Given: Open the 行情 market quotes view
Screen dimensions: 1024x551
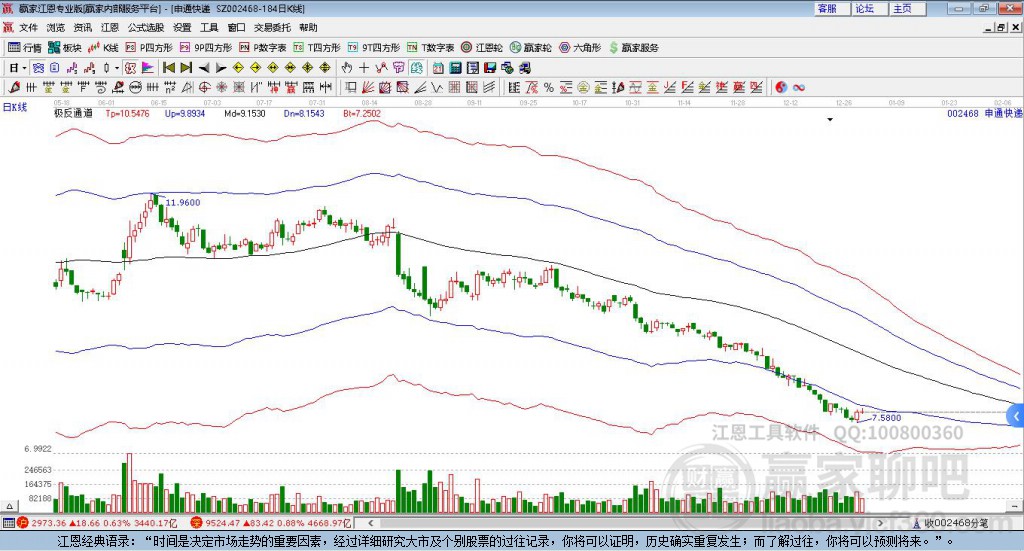Looking at the screenshot, I should click(x=24, y=48).
